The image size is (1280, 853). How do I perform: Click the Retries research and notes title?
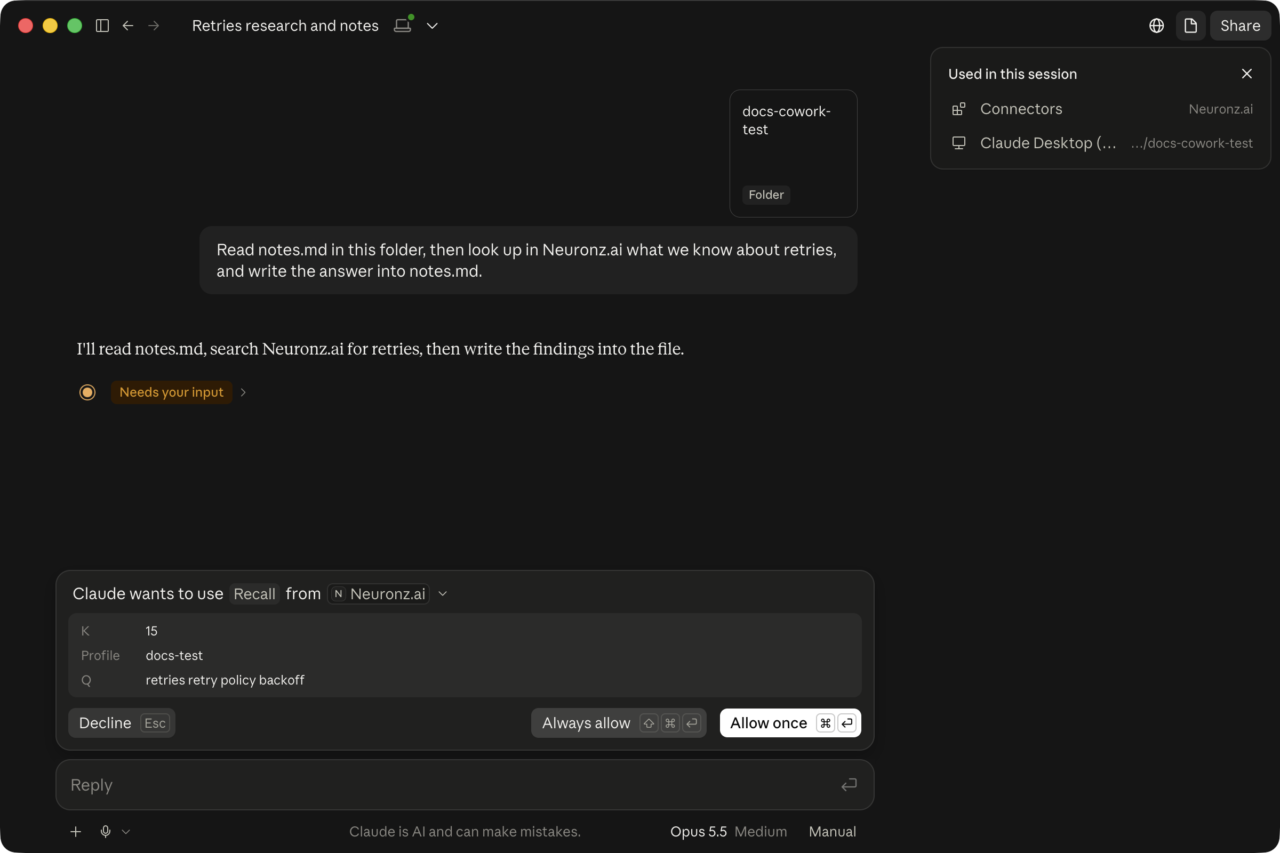pos(285,26)
